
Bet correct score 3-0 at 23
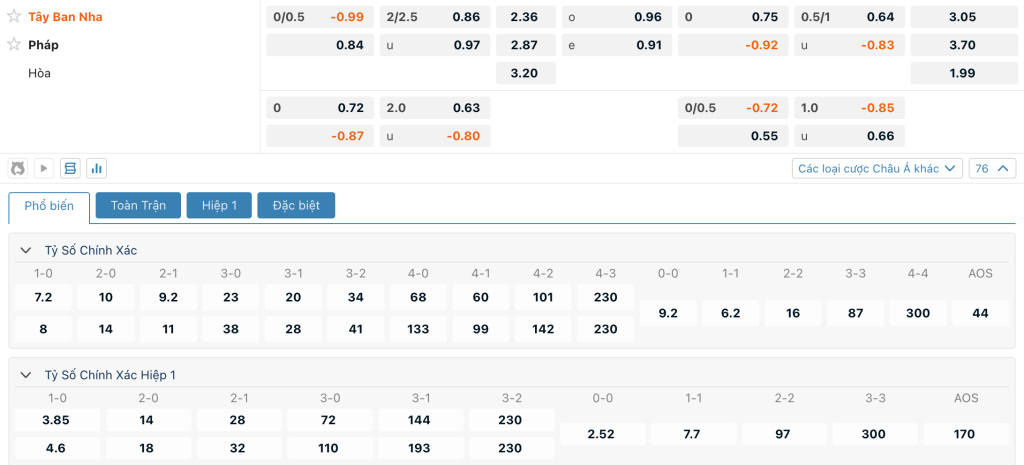pyautogui.click(x=231, y=297)
